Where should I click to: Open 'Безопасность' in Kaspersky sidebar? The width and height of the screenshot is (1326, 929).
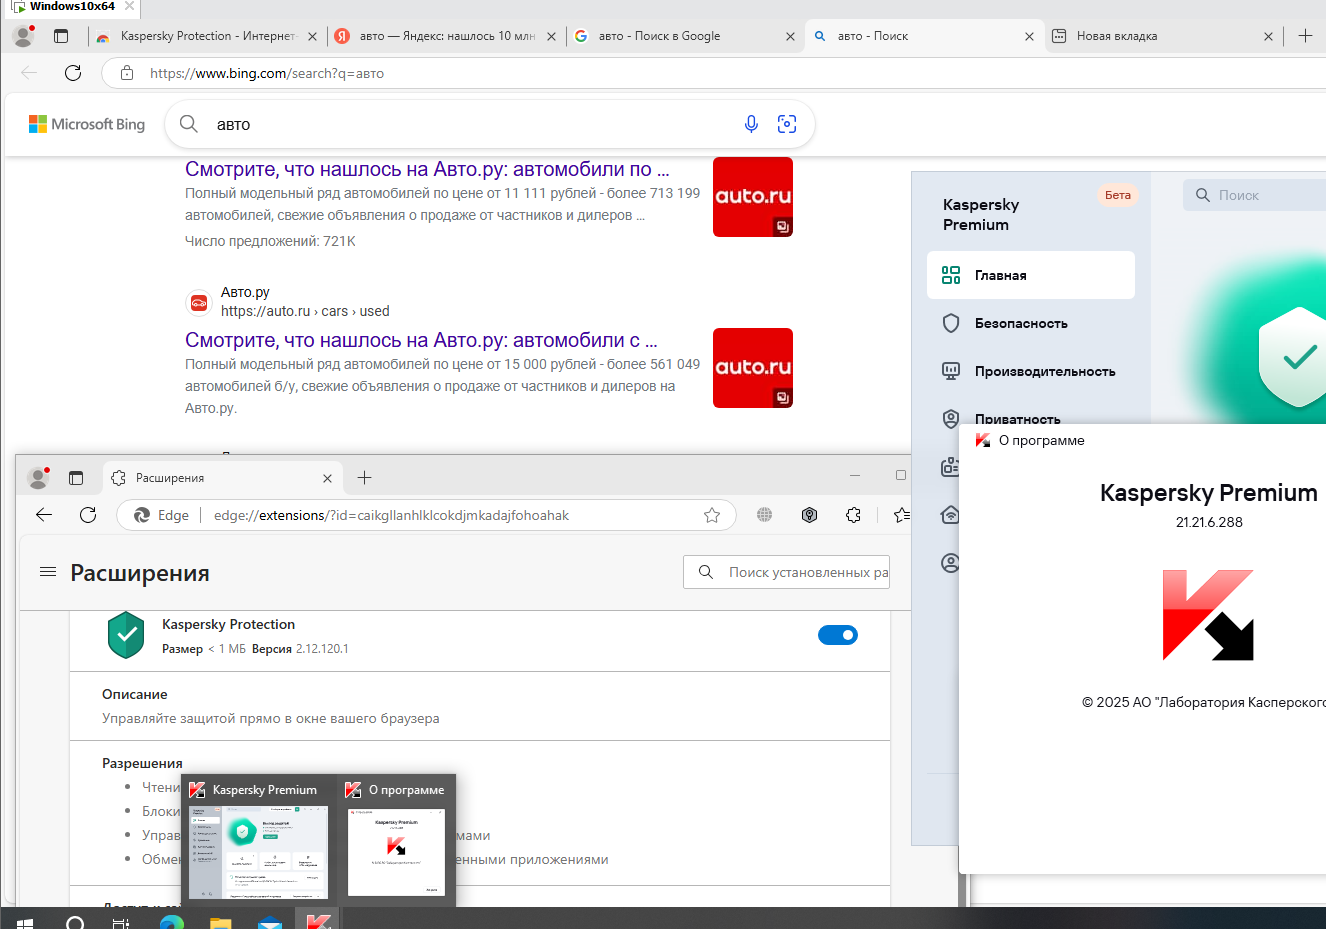click(1031, 323)
